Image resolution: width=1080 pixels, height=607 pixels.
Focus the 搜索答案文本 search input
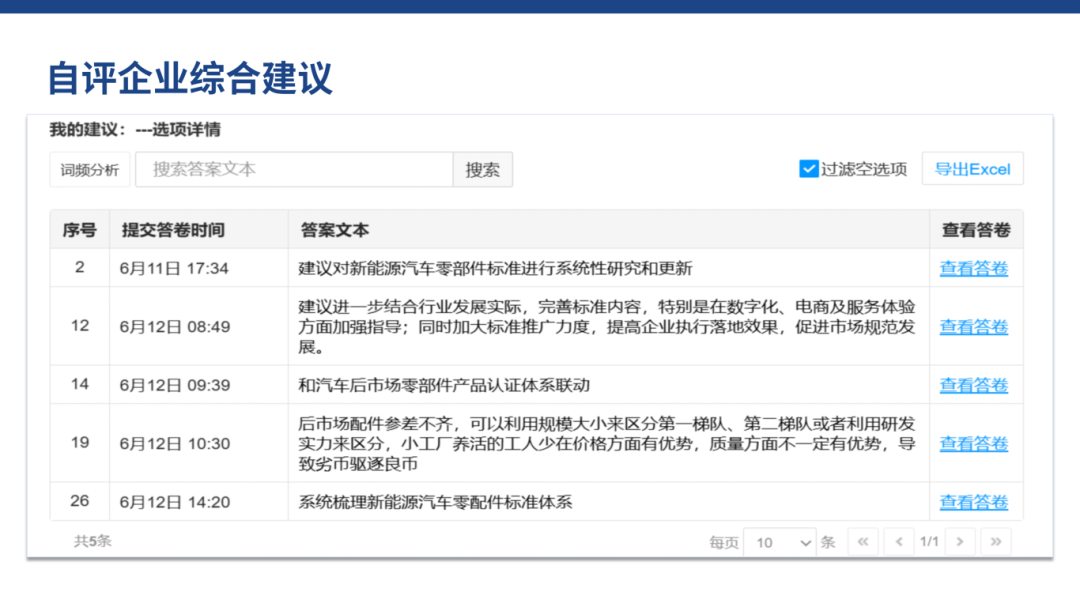coord(294,169)
